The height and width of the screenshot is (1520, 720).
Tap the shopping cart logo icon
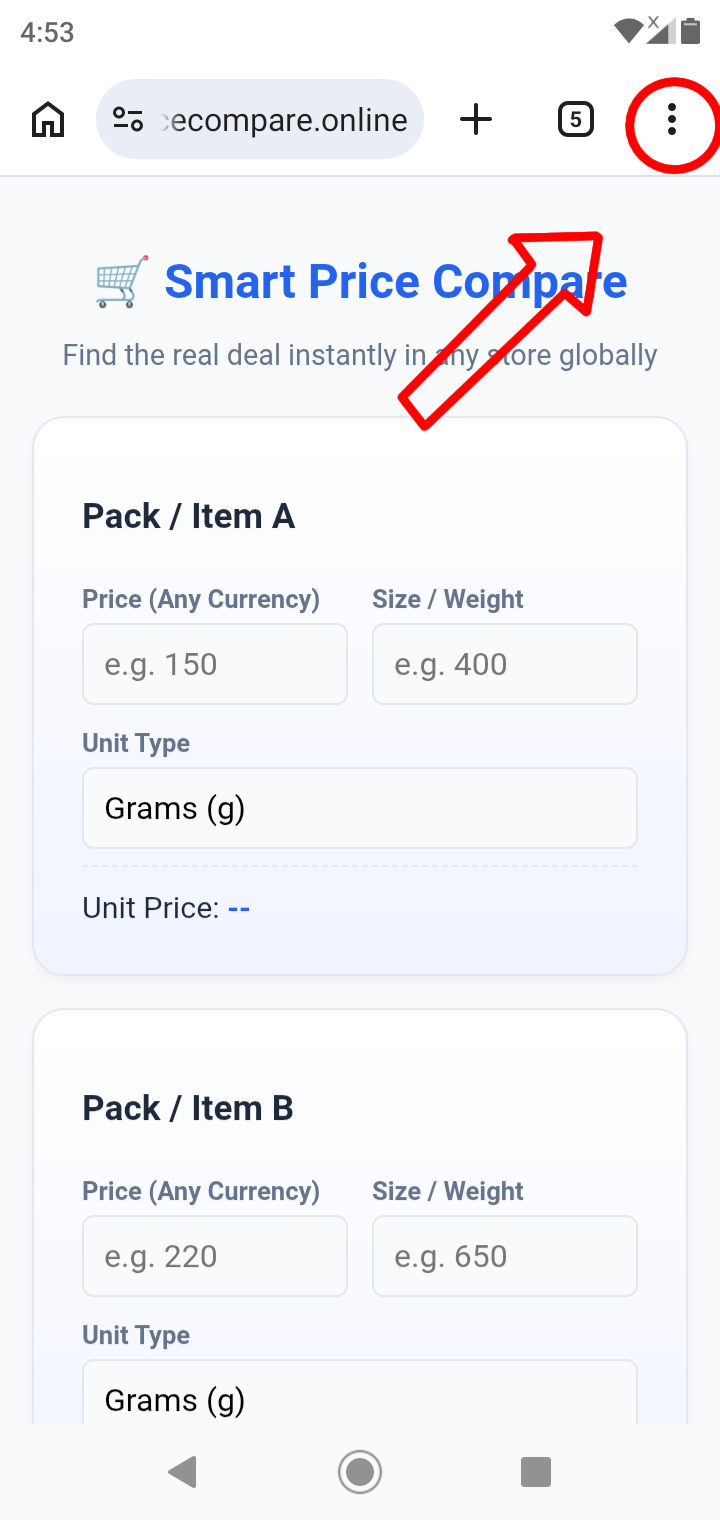point(122,281)
